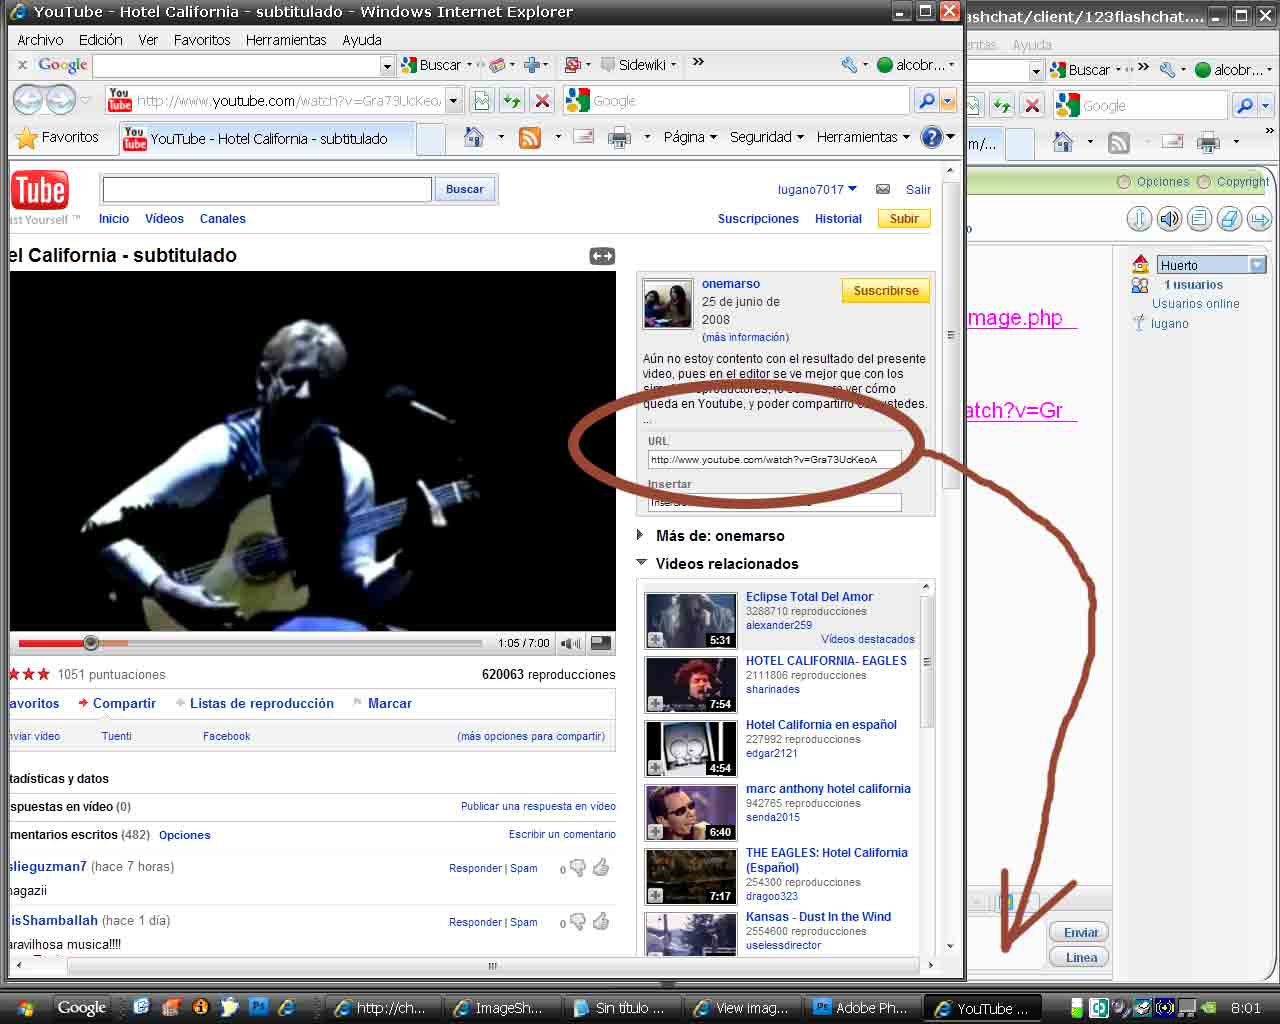Open the marc anthony hotel california thumbnail
Screen dimensions: 1280x1024
click(690, 812)
